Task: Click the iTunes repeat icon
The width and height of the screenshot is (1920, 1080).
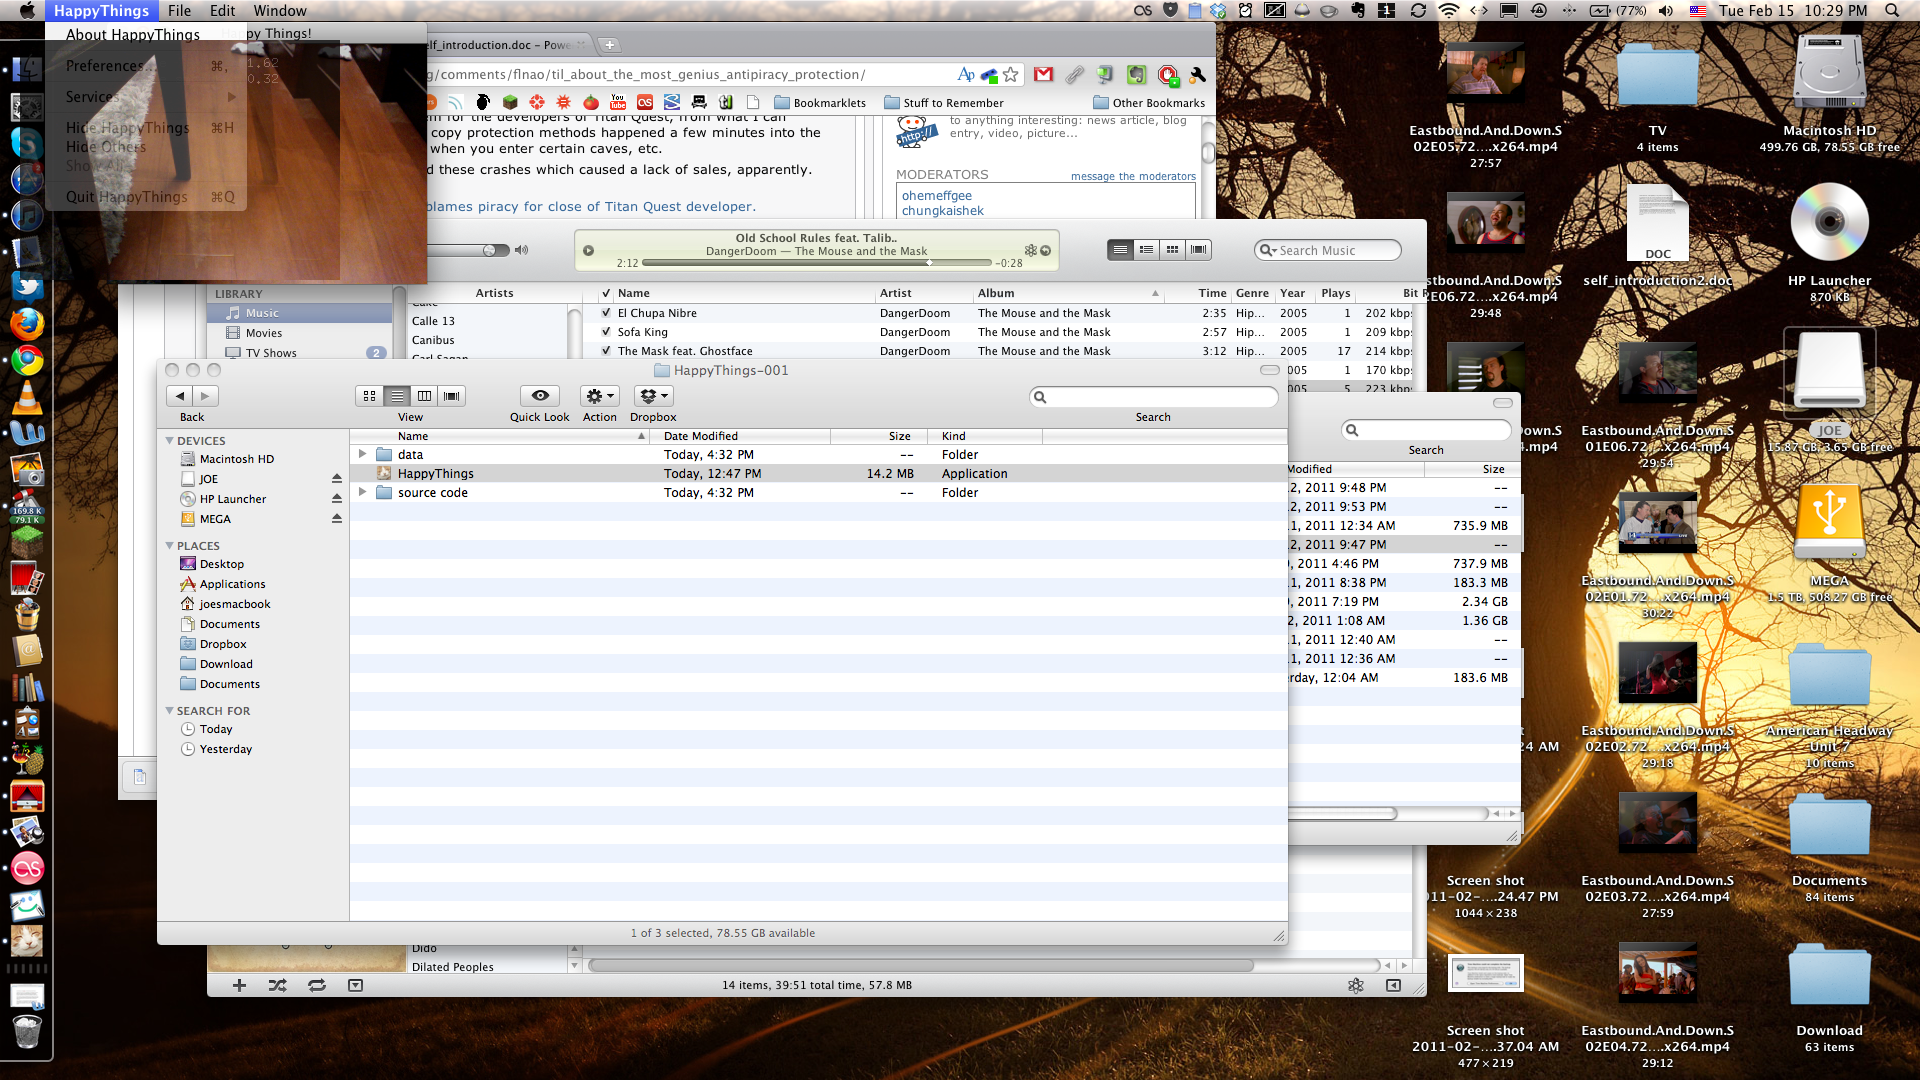Action: coord(317,985)
